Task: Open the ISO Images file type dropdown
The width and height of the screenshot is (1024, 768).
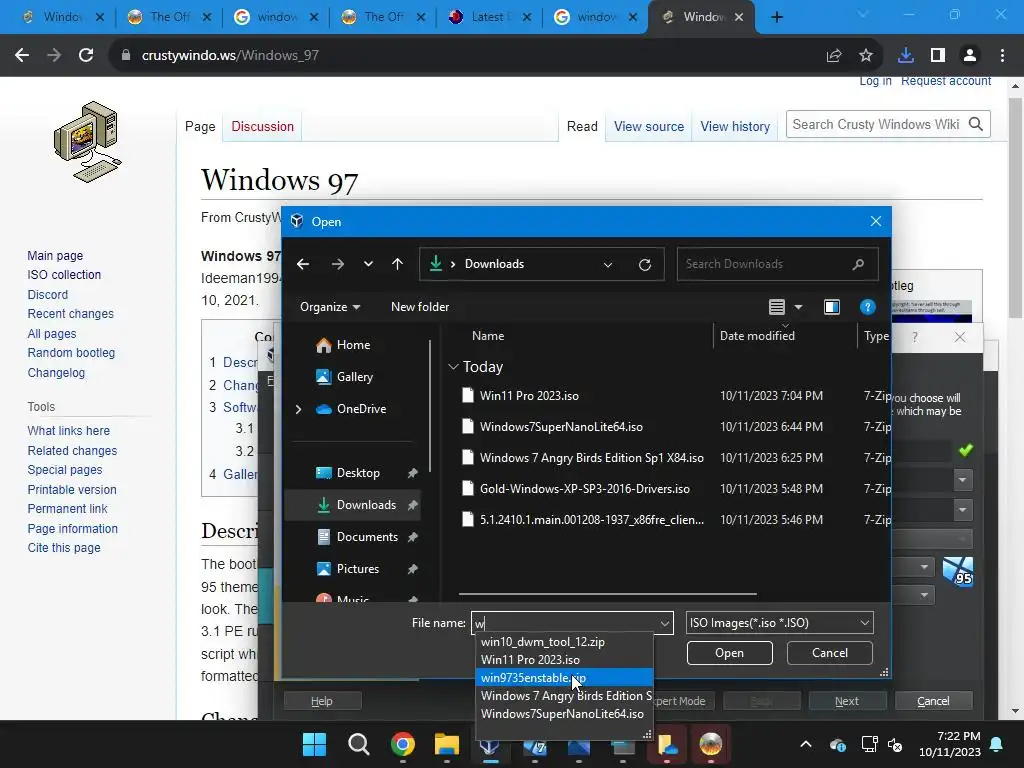Action: [779, 623]
